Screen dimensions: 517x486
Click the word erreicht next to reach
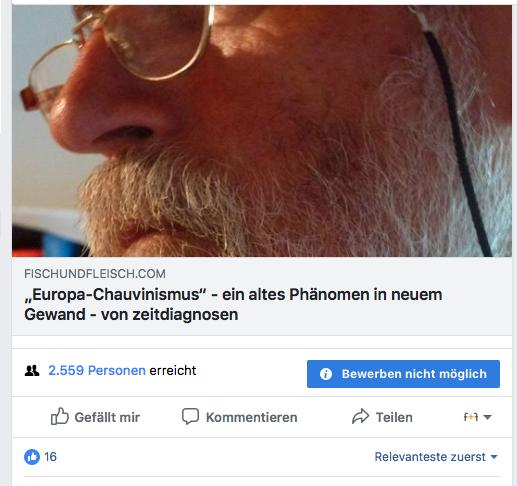click(173, 370)
